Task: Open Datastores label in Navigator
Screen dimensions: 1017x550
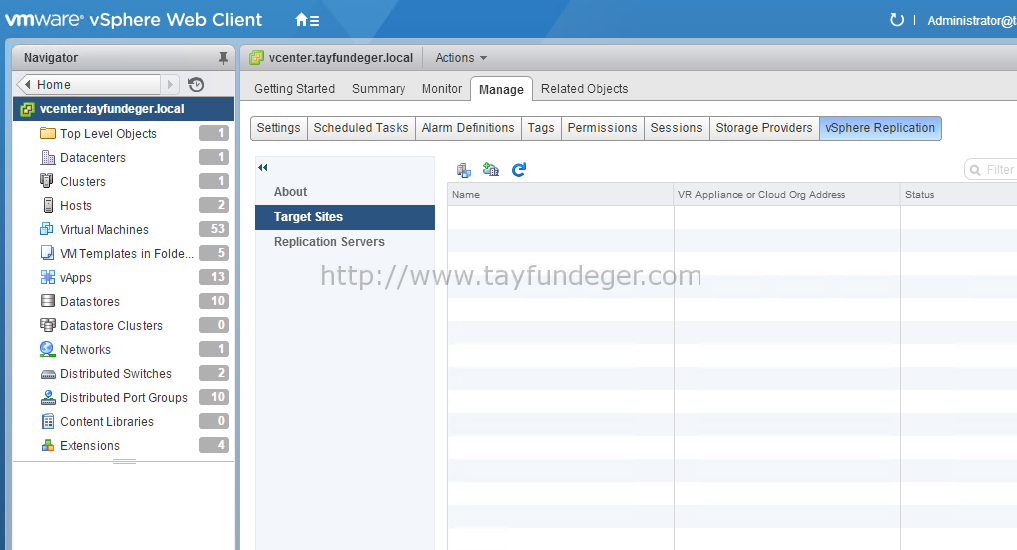Action: [90, 302]
